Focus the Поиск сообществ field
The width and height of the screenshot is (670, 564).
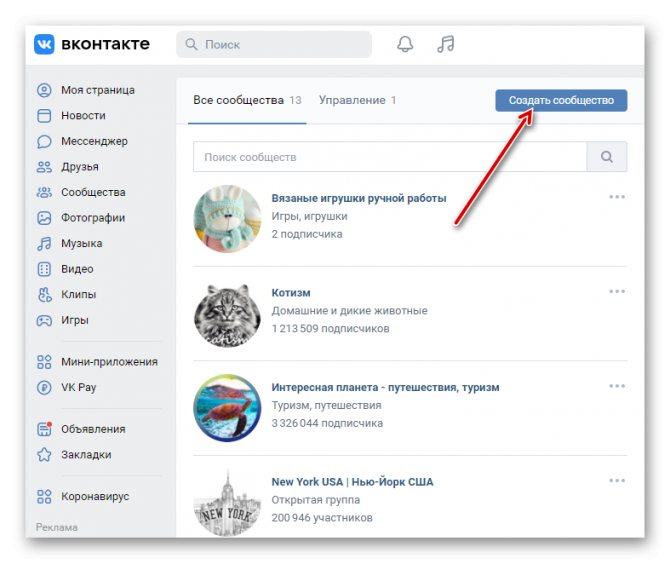[390, 157]
